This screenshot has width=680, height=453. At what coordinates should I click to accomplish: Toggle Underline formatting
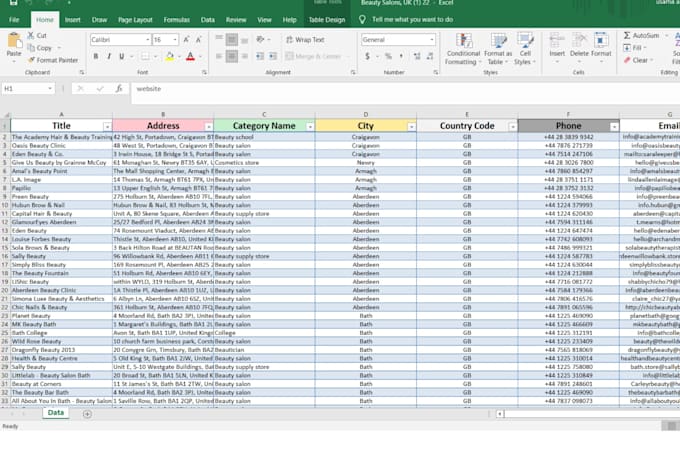point(122,56)
